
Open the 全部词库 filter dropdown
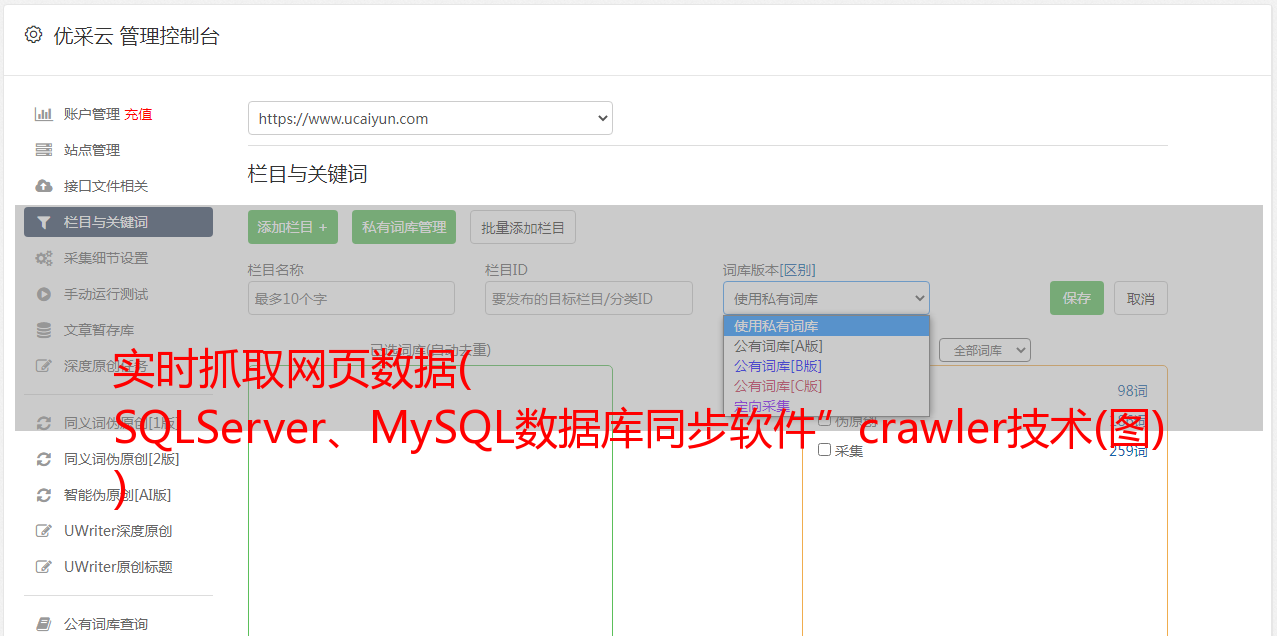point(985,350)
